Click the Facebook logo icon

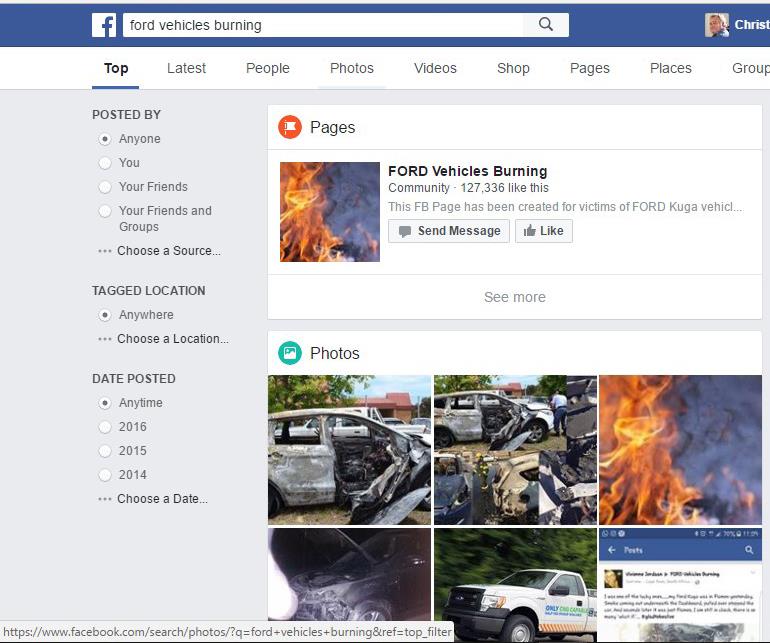coord(104,25)
